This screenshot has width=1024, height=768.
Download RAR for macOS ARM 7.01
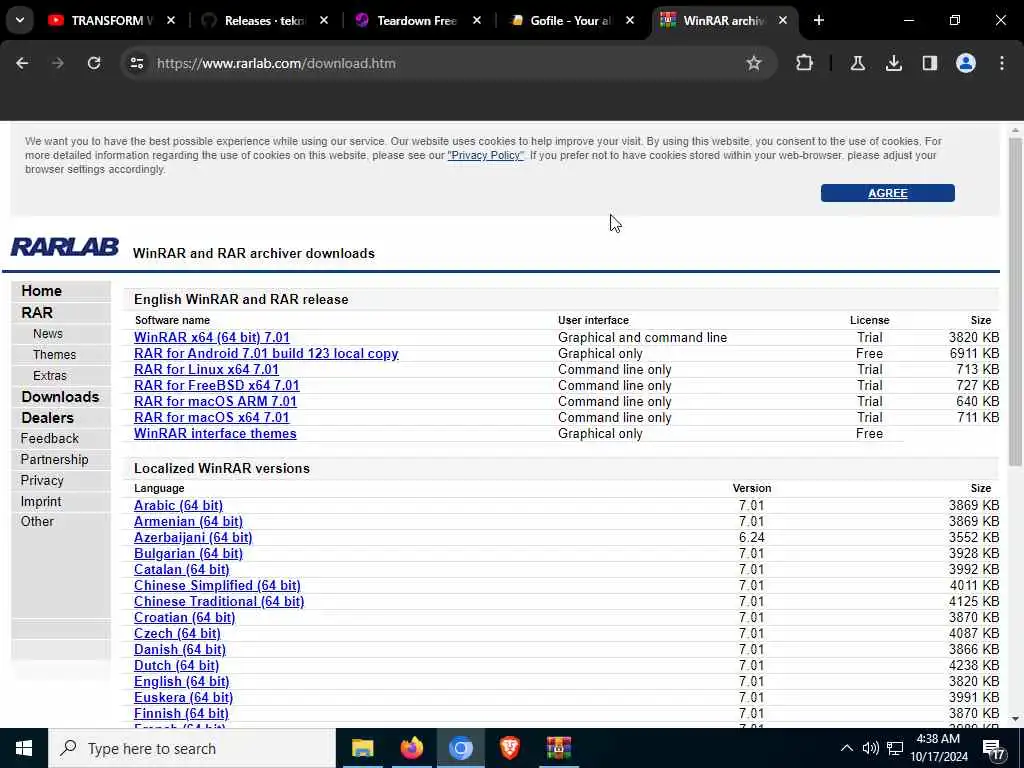pyautogui.click(x=215, y=402)
